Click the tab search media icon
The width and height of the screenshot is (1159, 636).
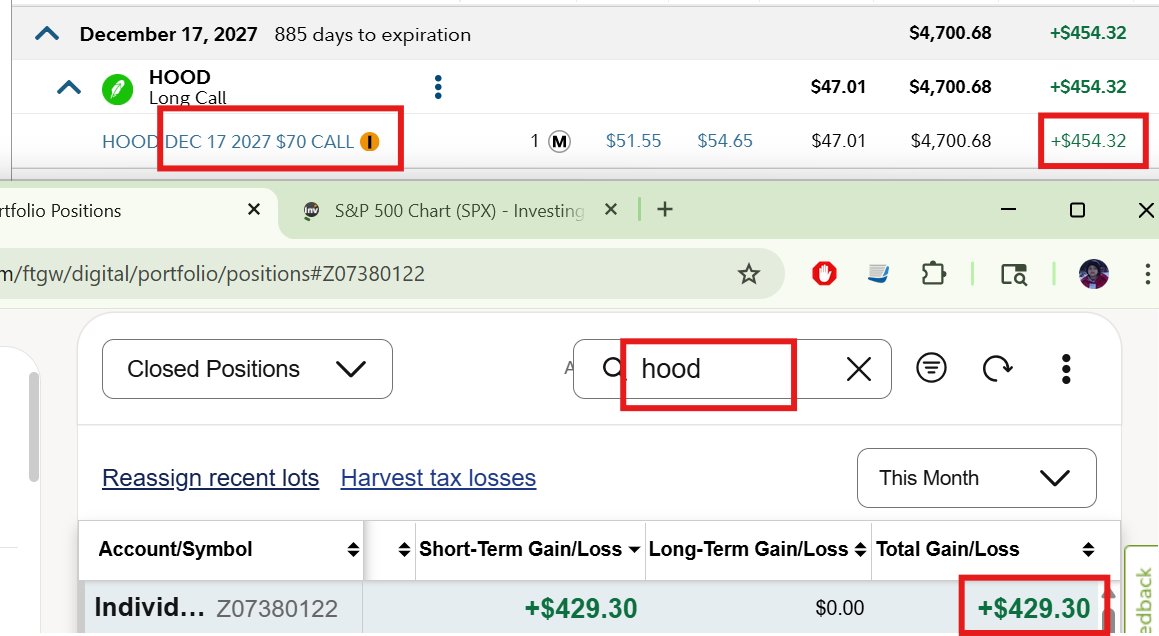(x=1014, y=274)
